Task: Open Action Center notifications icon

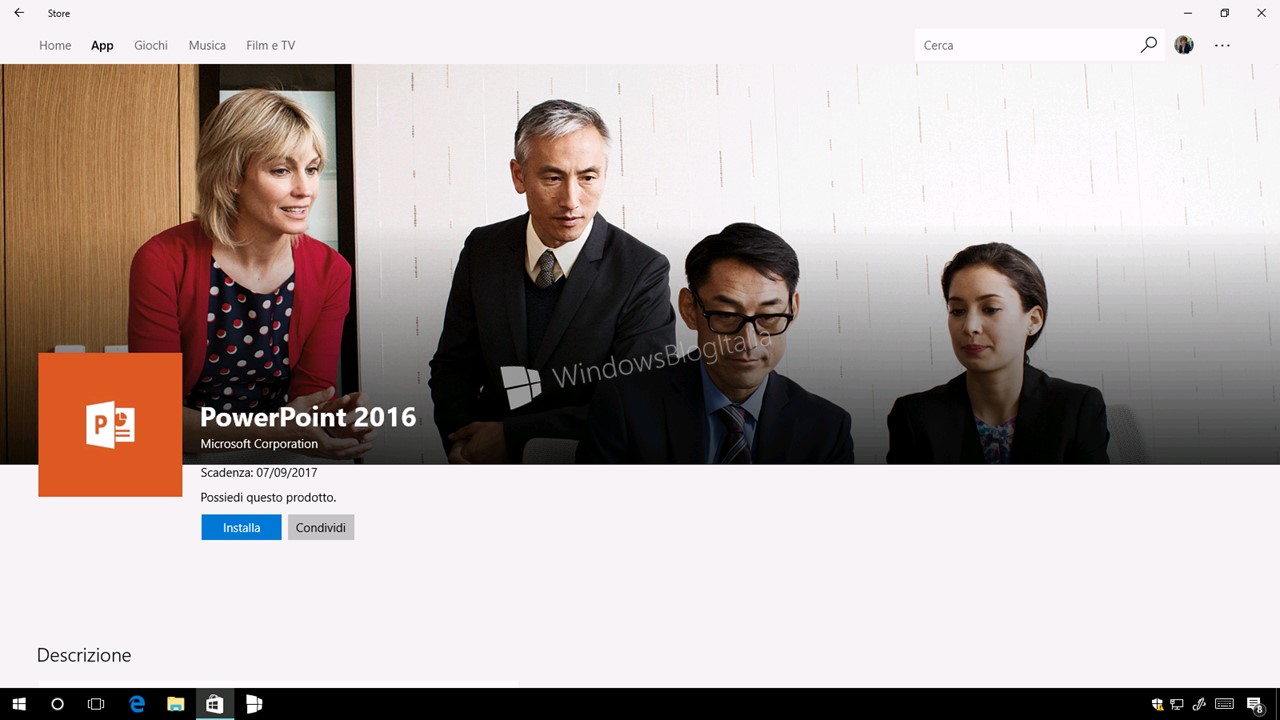Action: [1255, 704]
